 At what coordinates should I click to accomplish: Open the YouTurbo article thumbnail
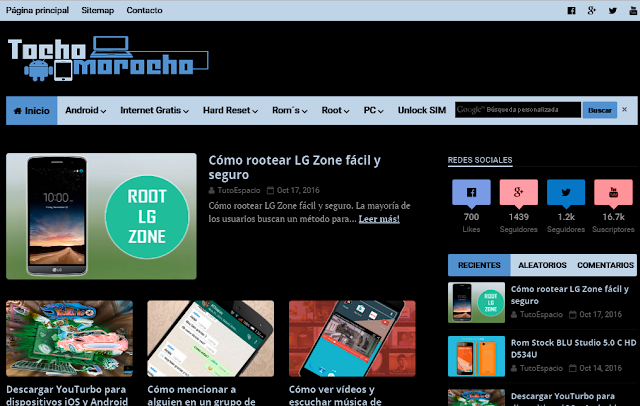tap(69, 339)
